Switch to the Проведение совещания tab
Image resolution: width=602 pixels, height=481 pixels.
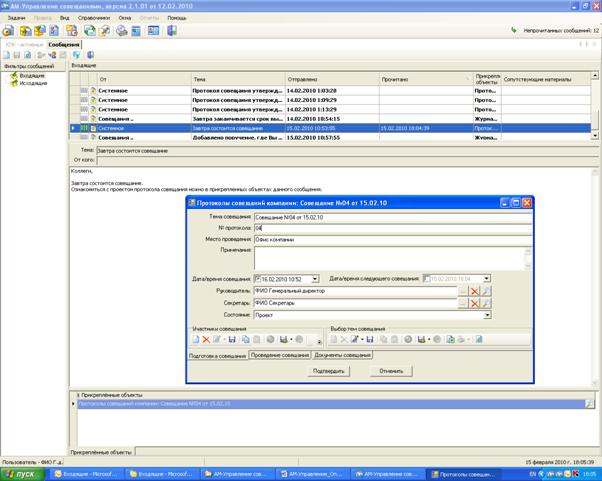[280, 355]
